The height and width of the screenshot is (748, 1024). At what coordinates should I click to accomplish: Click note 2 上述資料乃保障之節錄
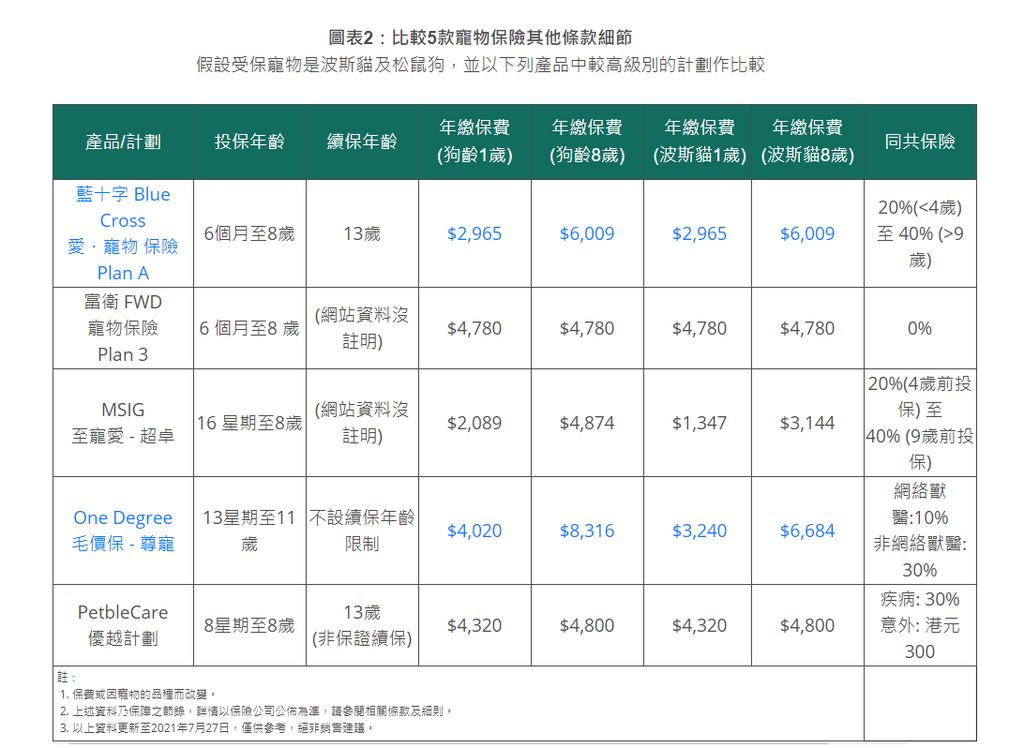pyautogui.click(x=256, y=711)
